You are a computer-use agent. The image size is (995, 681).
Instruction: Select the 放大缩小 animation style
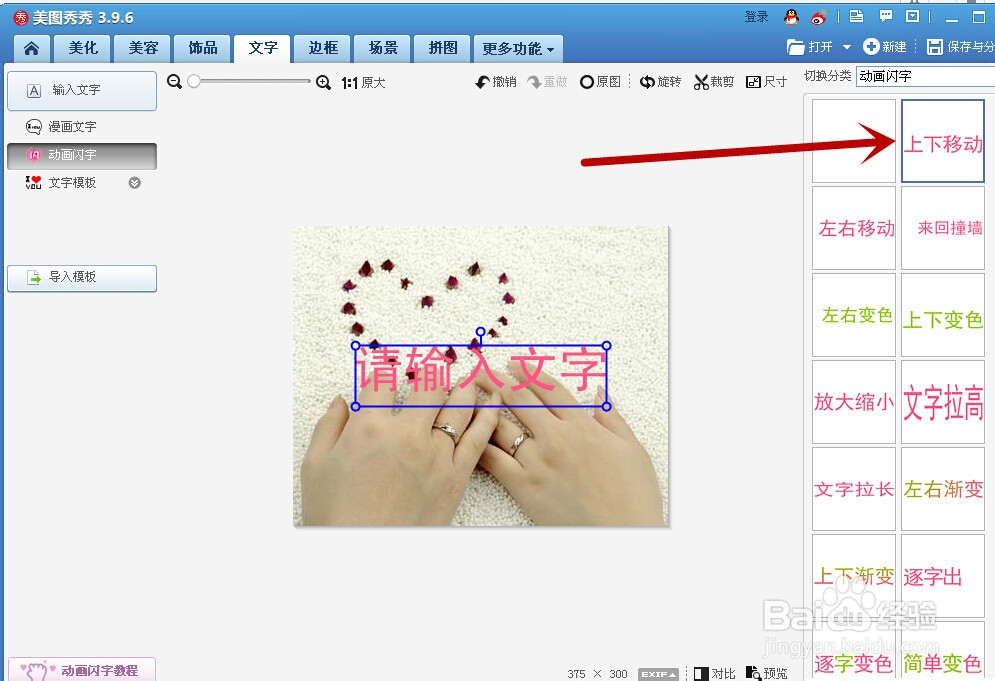pyautogui.click(x=854, y=402)
